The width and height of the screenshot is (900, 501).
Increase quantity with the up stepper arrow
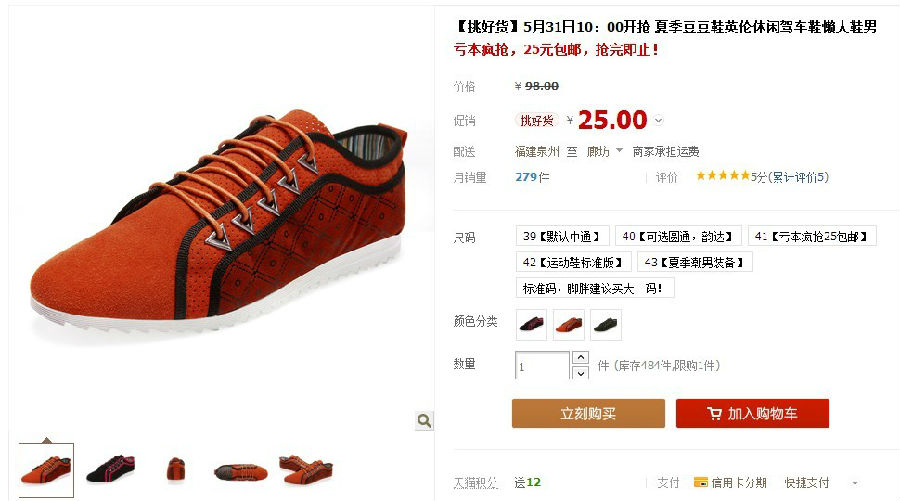(x=581, y=358)
